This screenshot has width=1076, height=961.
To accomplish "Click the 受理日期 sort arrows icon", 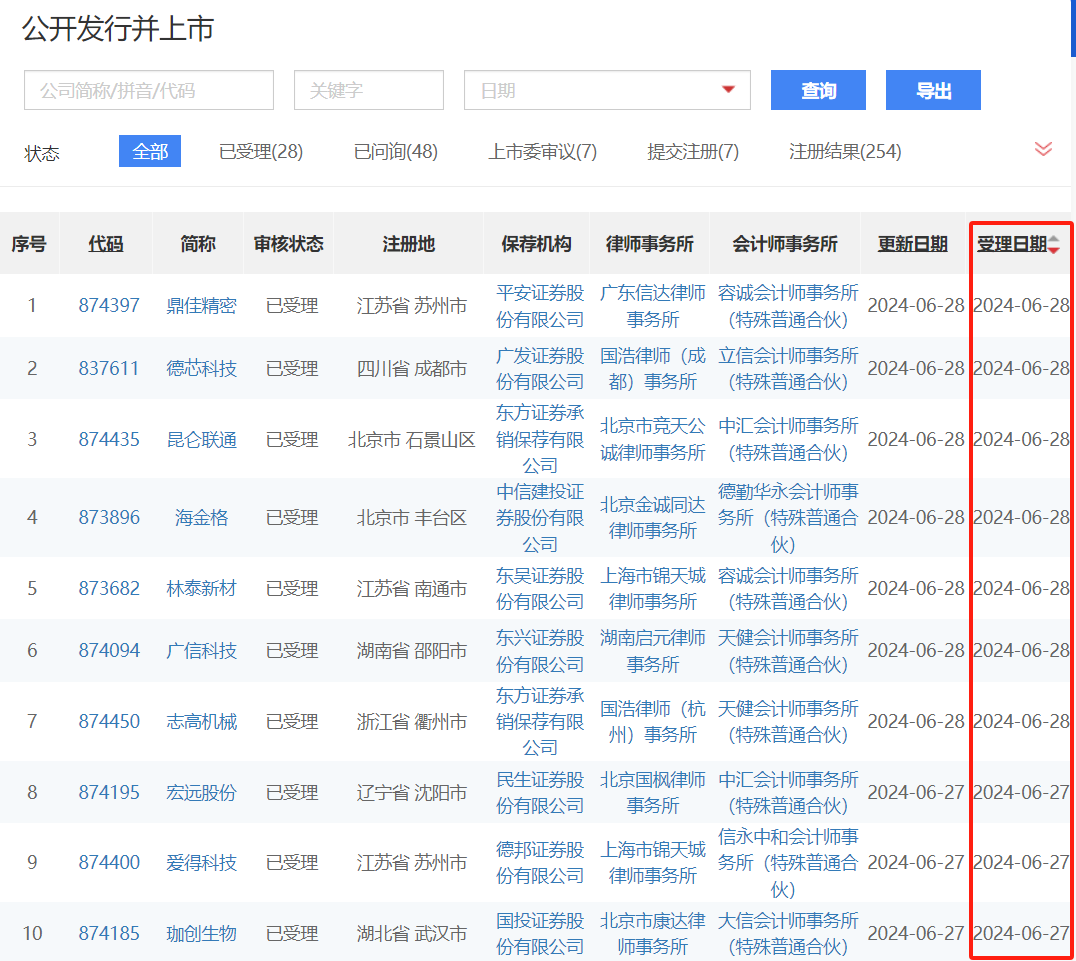I will 1054,244.
